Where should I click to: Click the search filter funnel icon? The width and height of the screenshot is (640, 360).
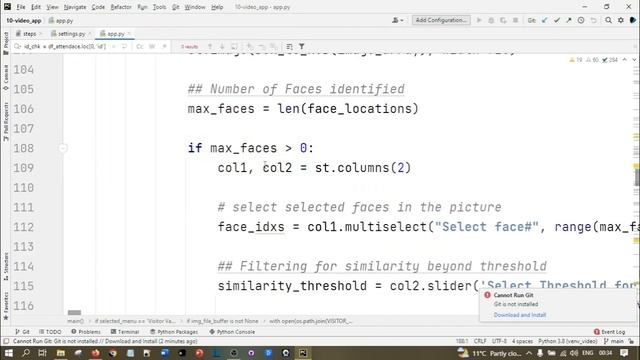pyautogui.click(x=302, y=47)
